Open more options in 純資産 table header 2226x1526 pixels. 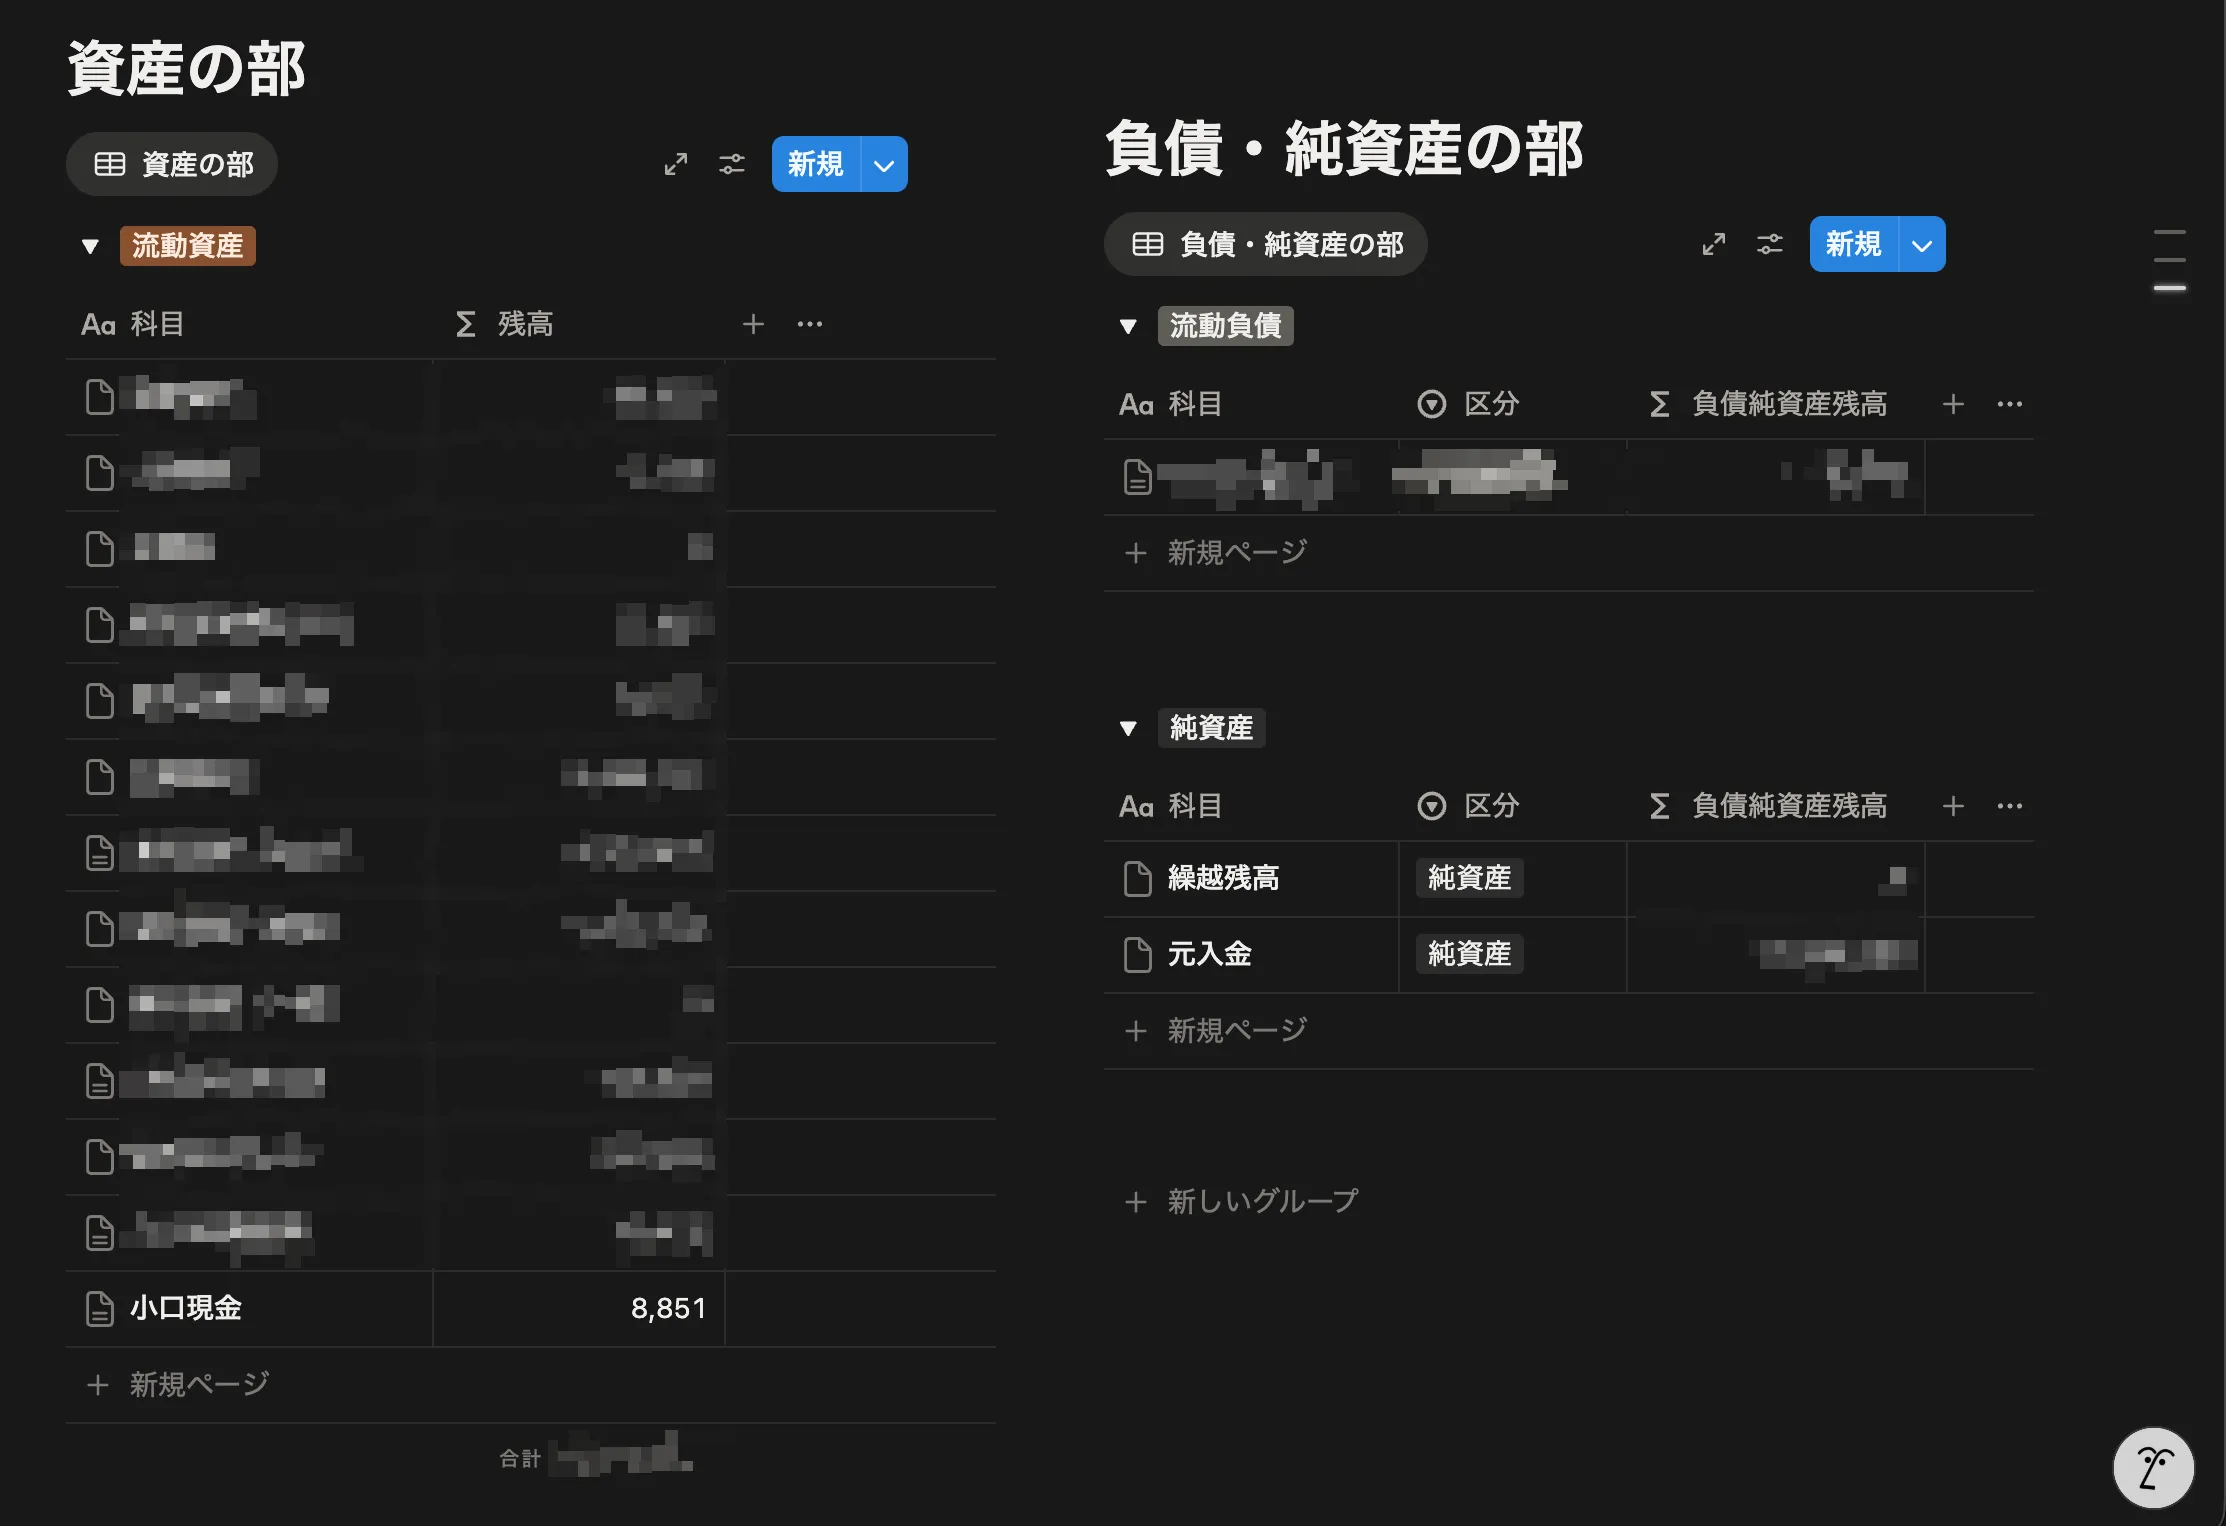[x=2010, y=806]
